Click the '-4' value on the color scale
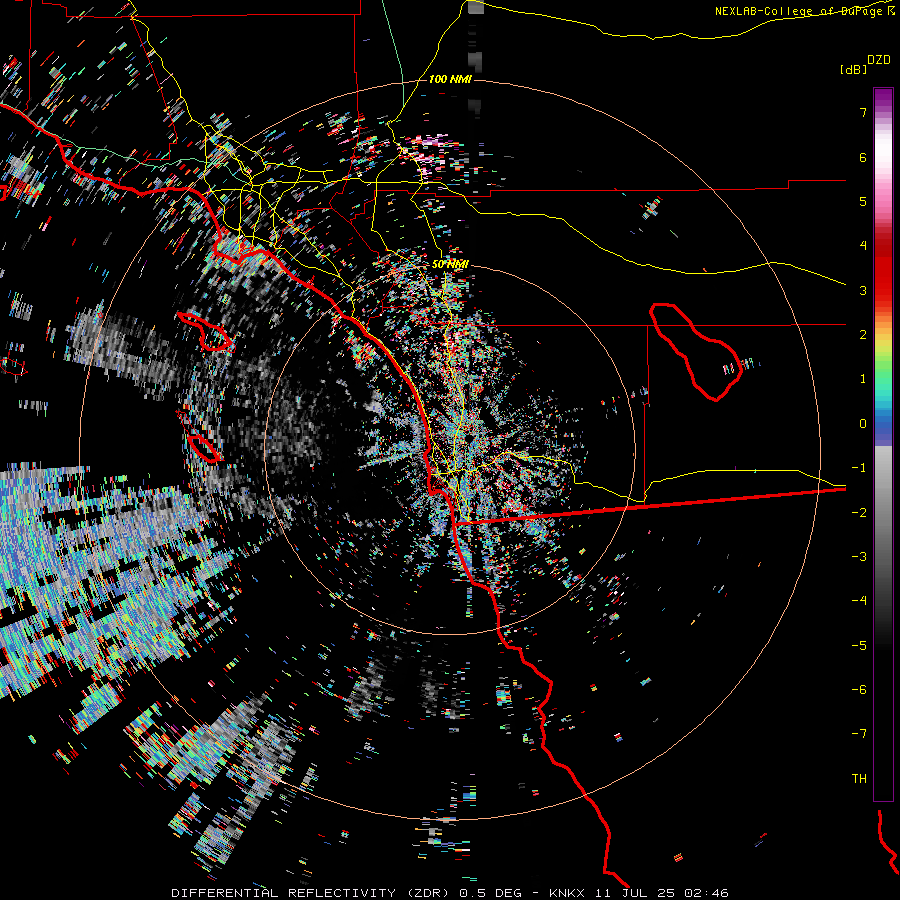This screenshot has height=900, width=900. [x=859, y=601]
